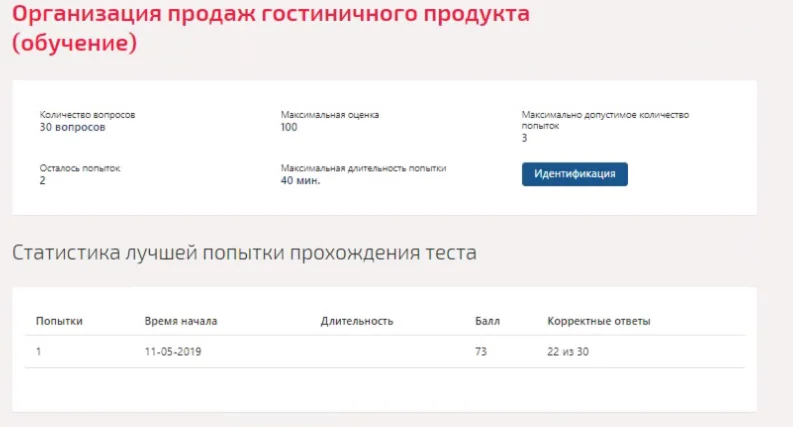Select the score 73 cell
The height and width of the screenshot is (427, 793).
click(481, 352)
